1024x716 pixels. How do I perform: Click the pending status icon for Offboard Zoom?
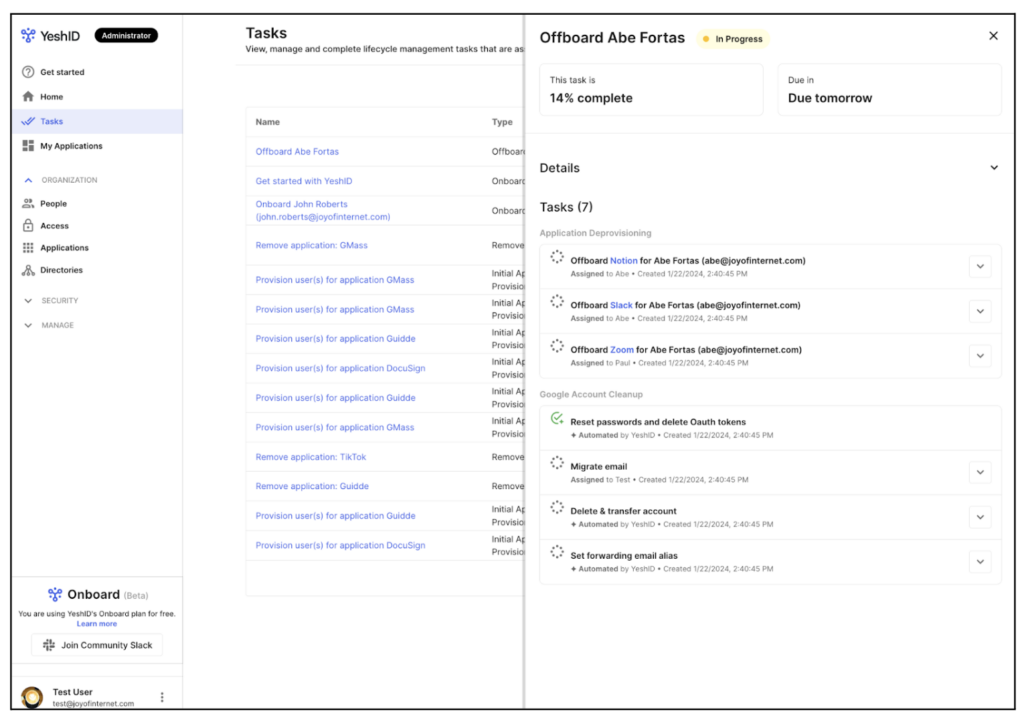[x=556, y=346]
